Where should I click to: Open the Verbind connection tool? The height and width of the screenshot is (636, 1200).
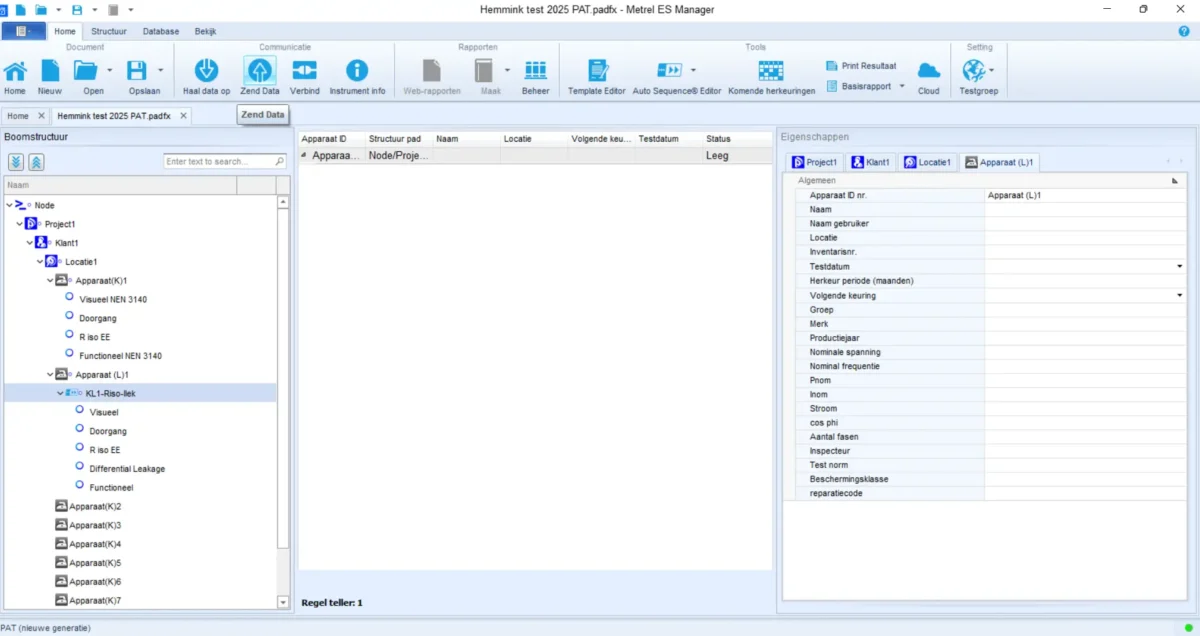(304, 72)
